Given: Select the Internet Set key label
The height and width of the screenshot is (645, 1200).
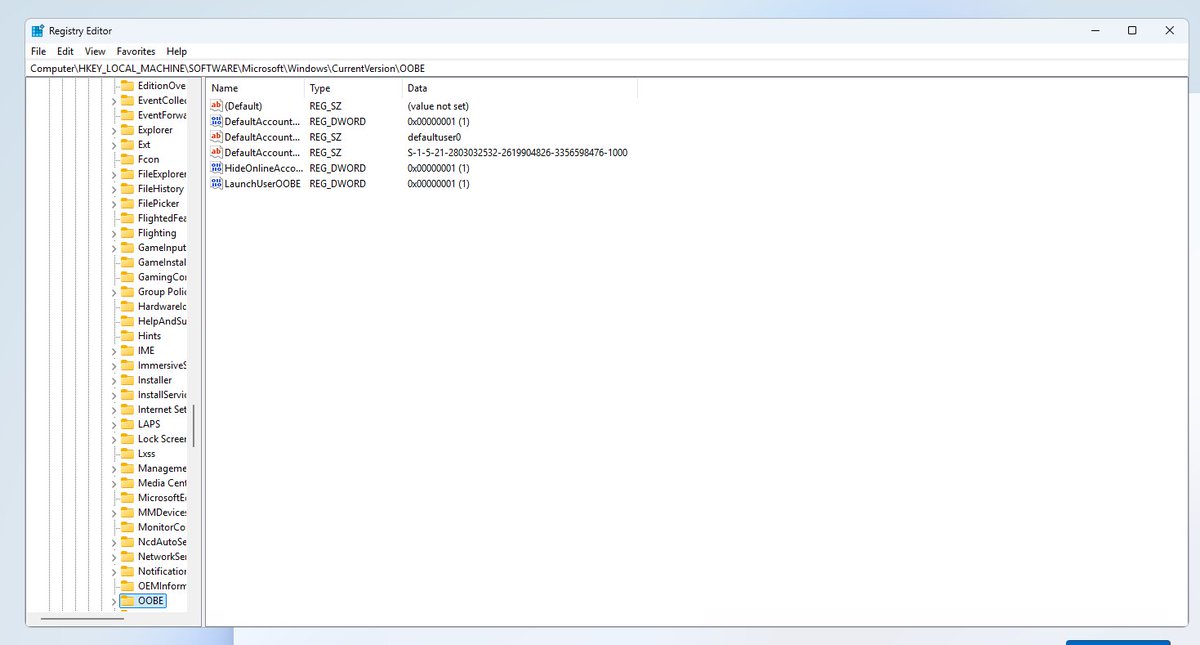Looking at the screenshot, I should [x=162, y=409].
